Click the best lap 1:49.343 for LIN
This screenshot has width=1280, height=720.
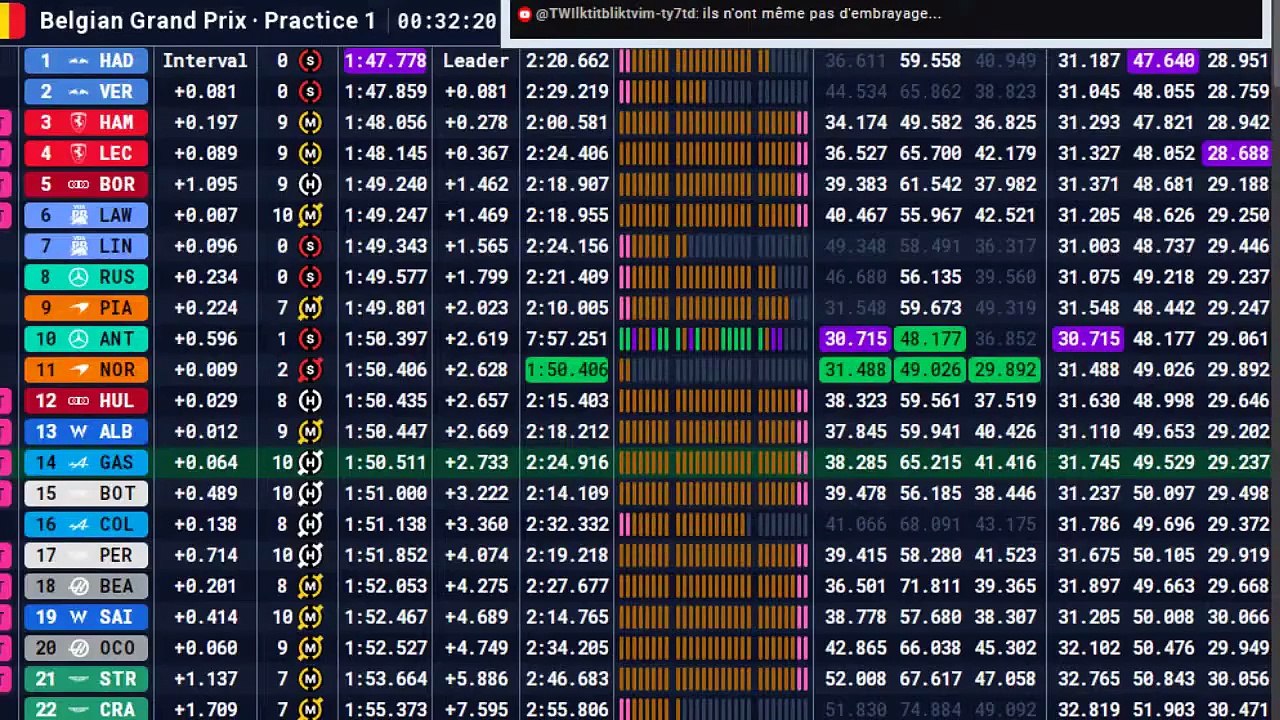point(385,247)
